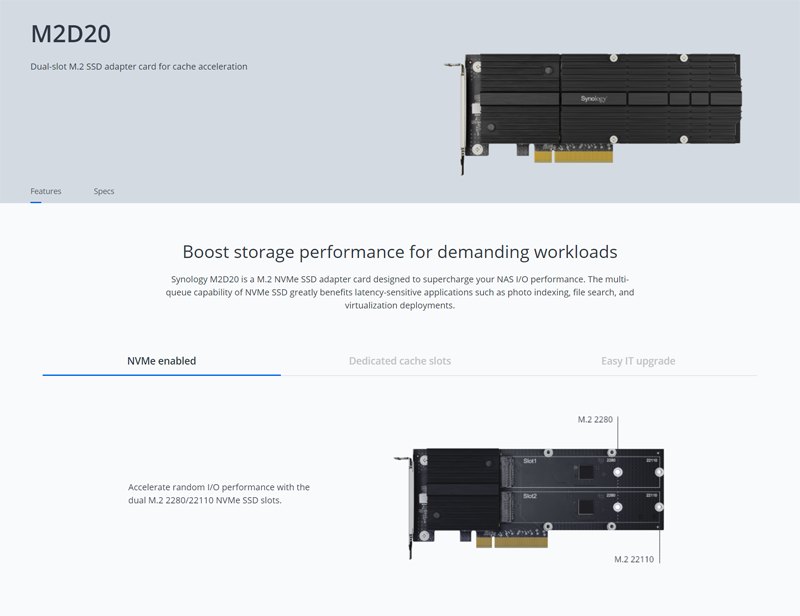
Task: Open the Features tab
Action: [45, 191]
